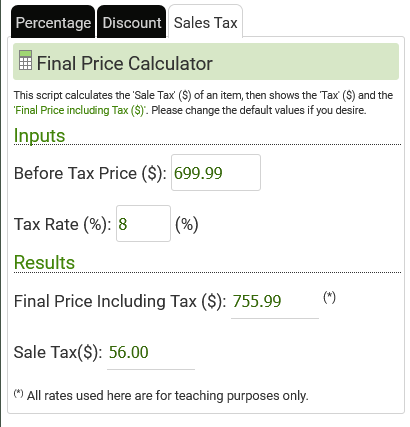Screen dimensions: 410x427
Task: Click the Sale Tax($) label
Action: (x=58, y=352)
